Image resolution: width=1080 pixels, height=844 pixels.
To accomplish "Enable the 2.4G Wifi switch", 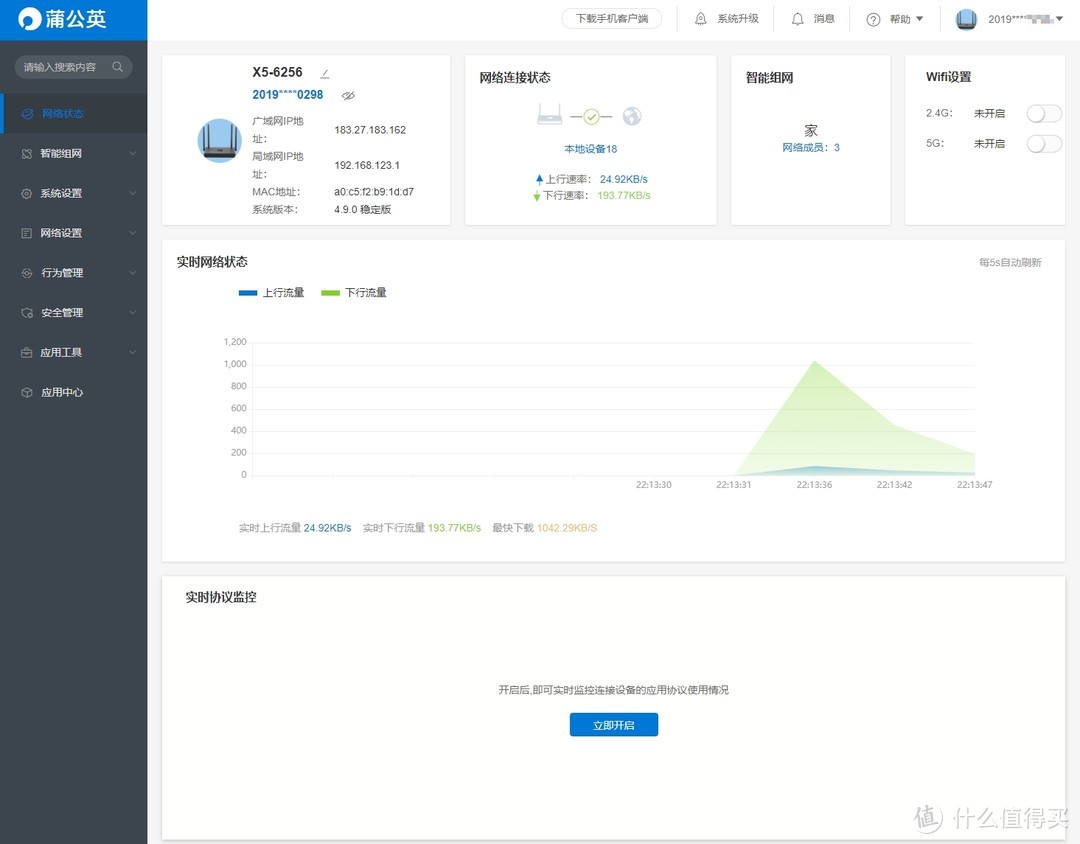I will (1043, 114).
